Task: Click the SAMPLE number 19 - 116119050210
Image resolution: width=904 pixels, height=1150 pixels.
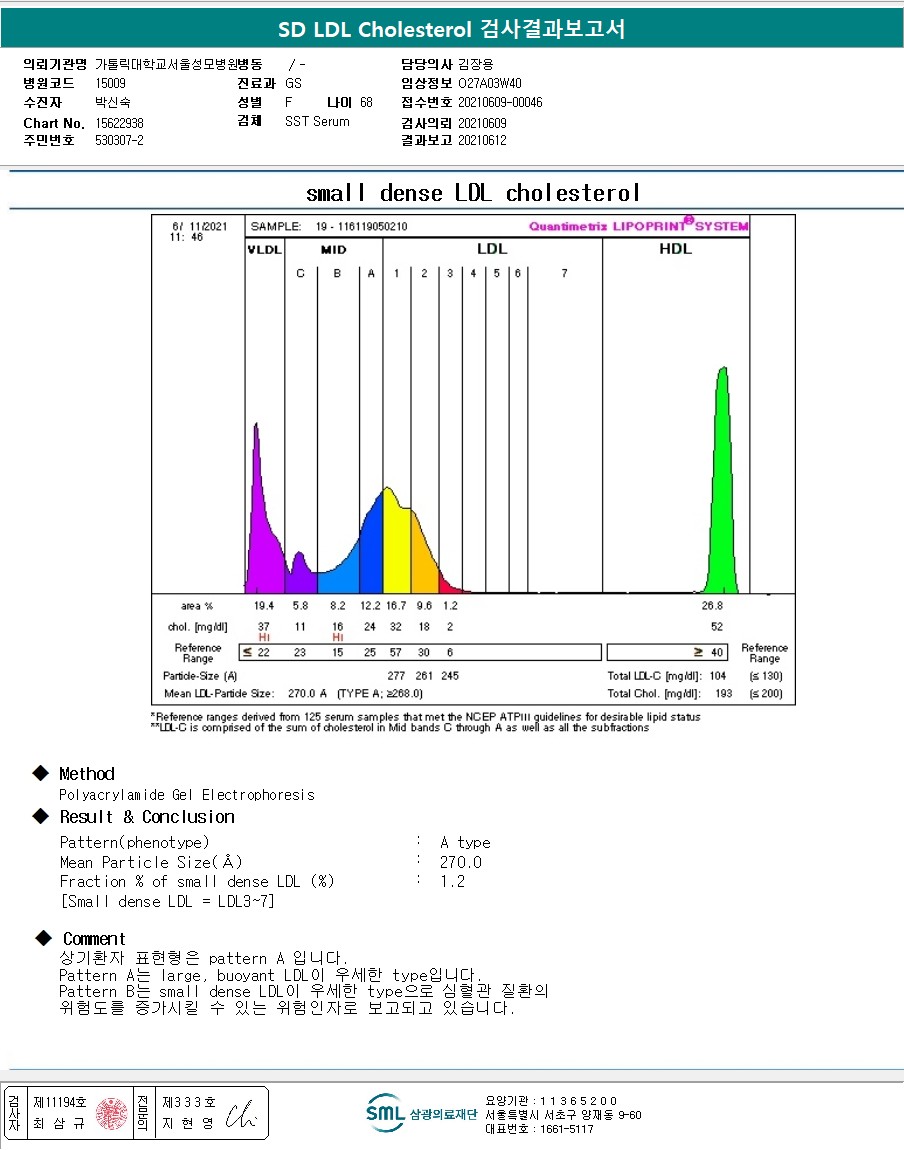Action: click(361, 227)
